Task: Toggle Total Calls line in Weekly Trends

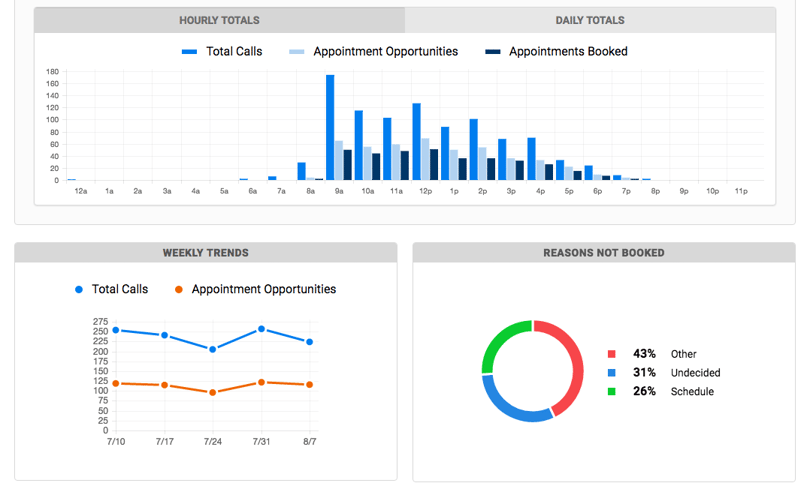Action: tap(111, 289)
